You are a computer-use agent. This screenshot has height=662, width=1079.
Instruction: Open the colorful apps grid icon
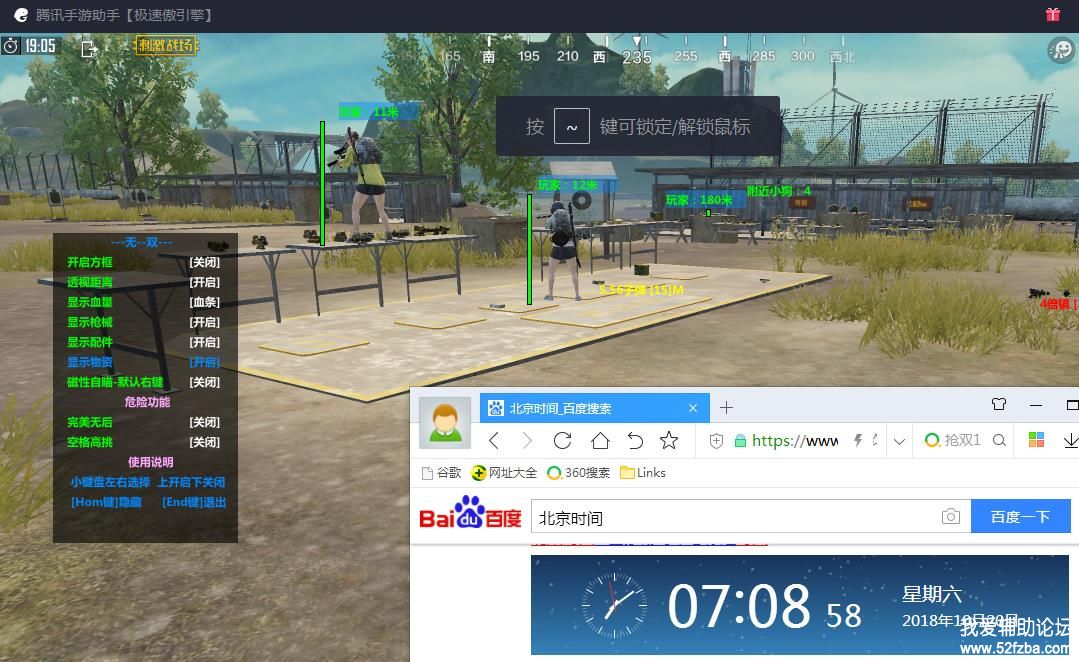click(x=1036, y=440)
